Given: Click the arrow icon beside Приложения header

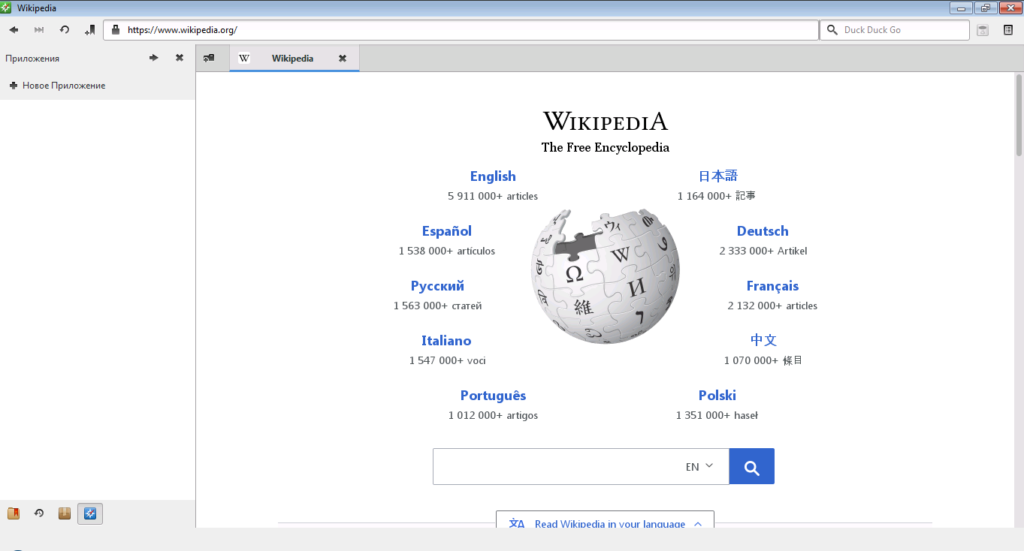Looking at the screenshot, I should point(153,57).
